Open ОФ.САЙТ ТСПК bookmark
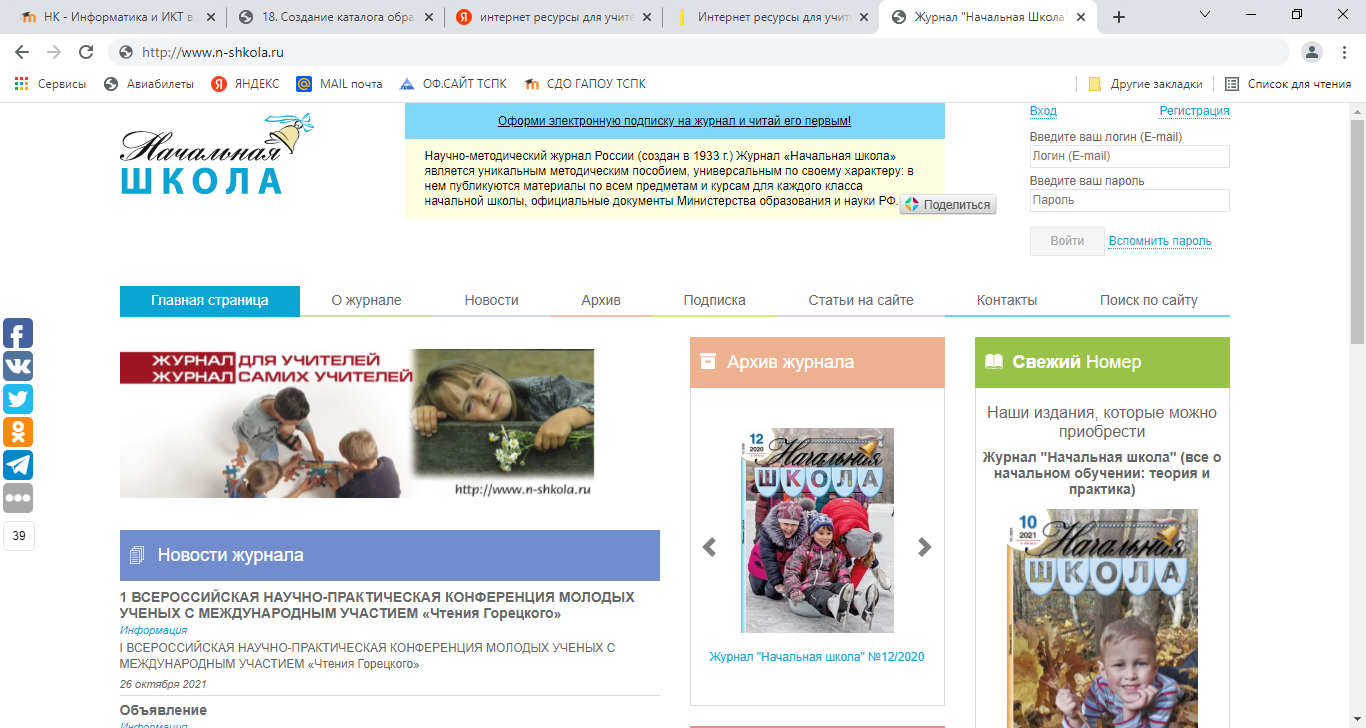Viewport: 1366px width, 728px height. tap(454, 84)
